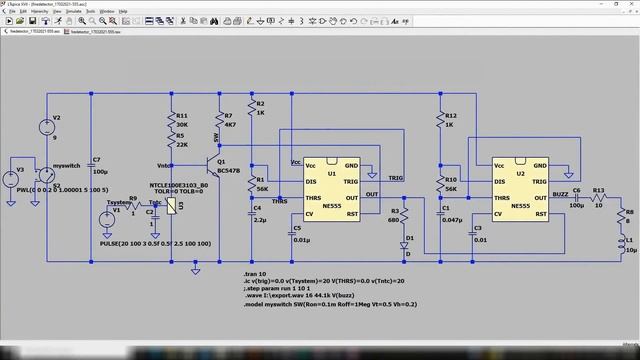Select the U2 NE555 timer chip
The height and width of the screenshot is (360, 640).
pyautogui.click(x=520, y=189)
